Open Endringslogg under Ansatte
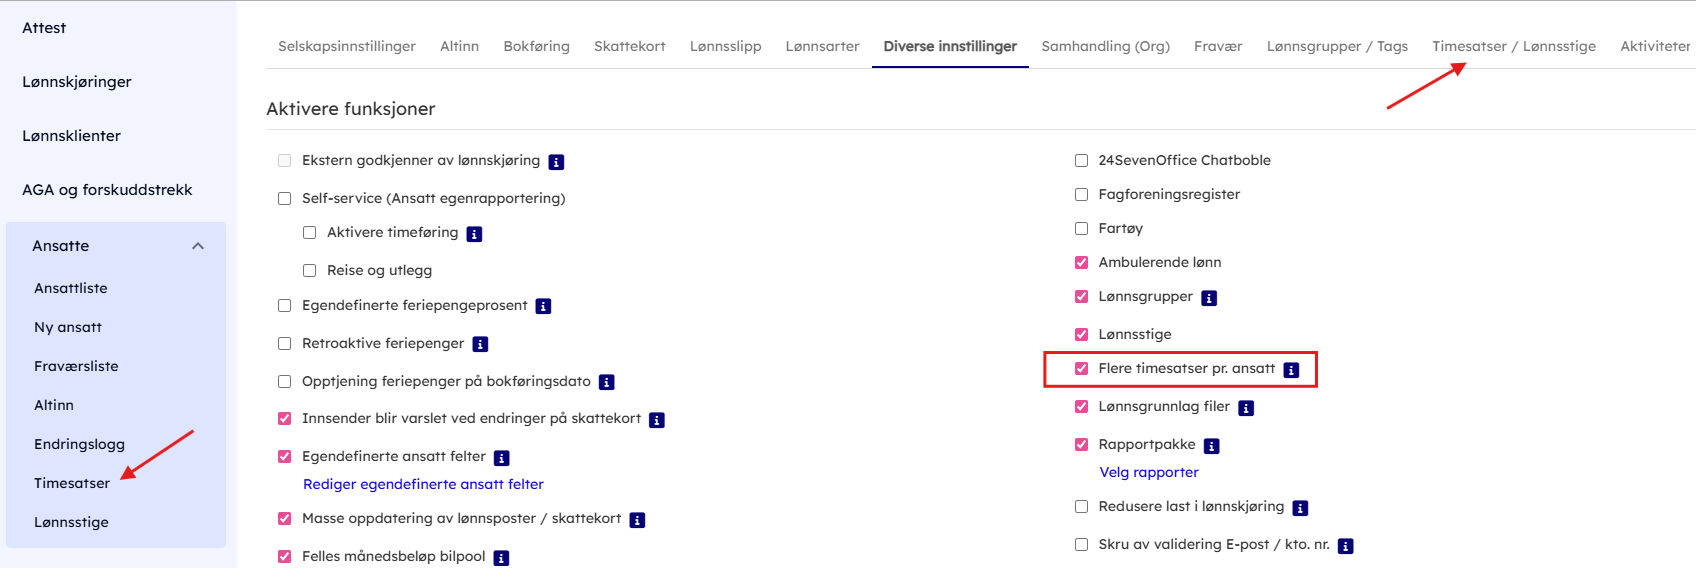The image size is (1696, 568). pos(79,444)
